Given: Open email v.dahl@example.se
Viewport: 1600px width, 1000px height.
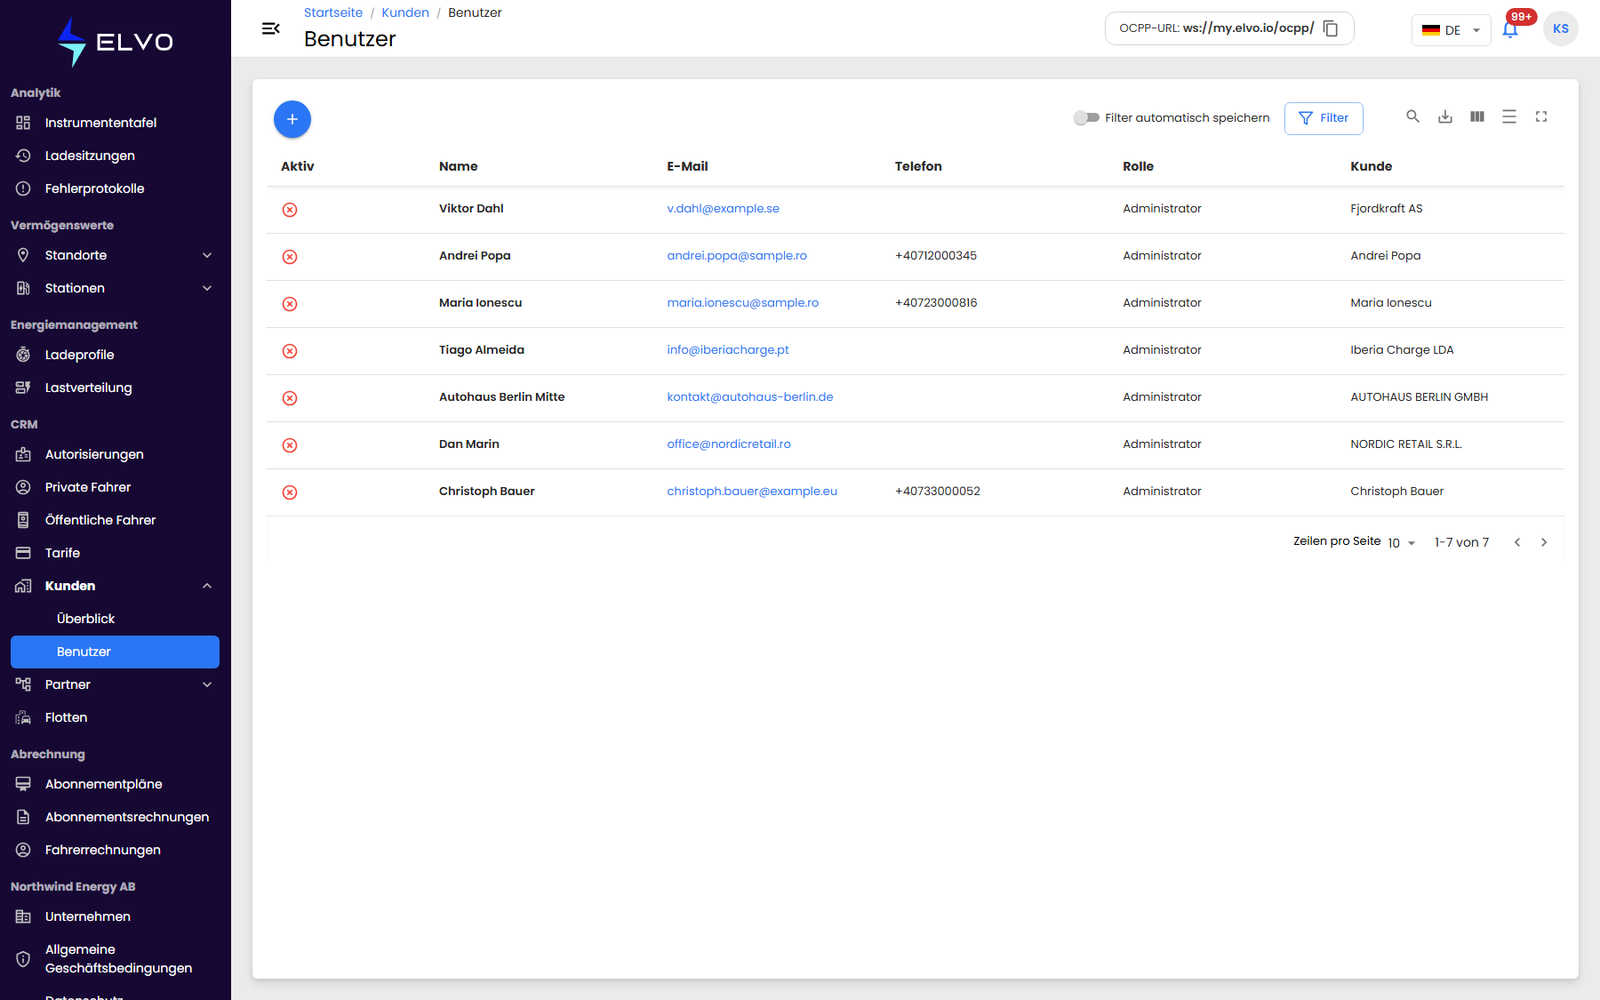Looking at the screenshot, I should (x=723, y=209).
